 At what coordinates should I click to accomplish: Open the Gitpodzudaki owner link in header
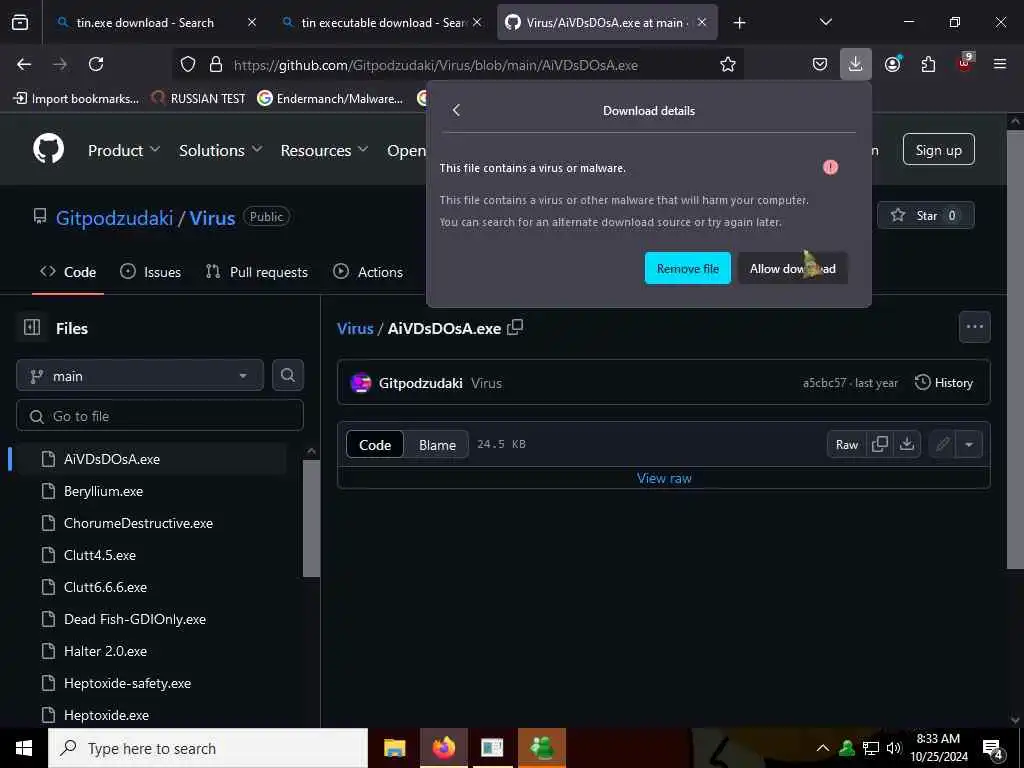(114, 217)
